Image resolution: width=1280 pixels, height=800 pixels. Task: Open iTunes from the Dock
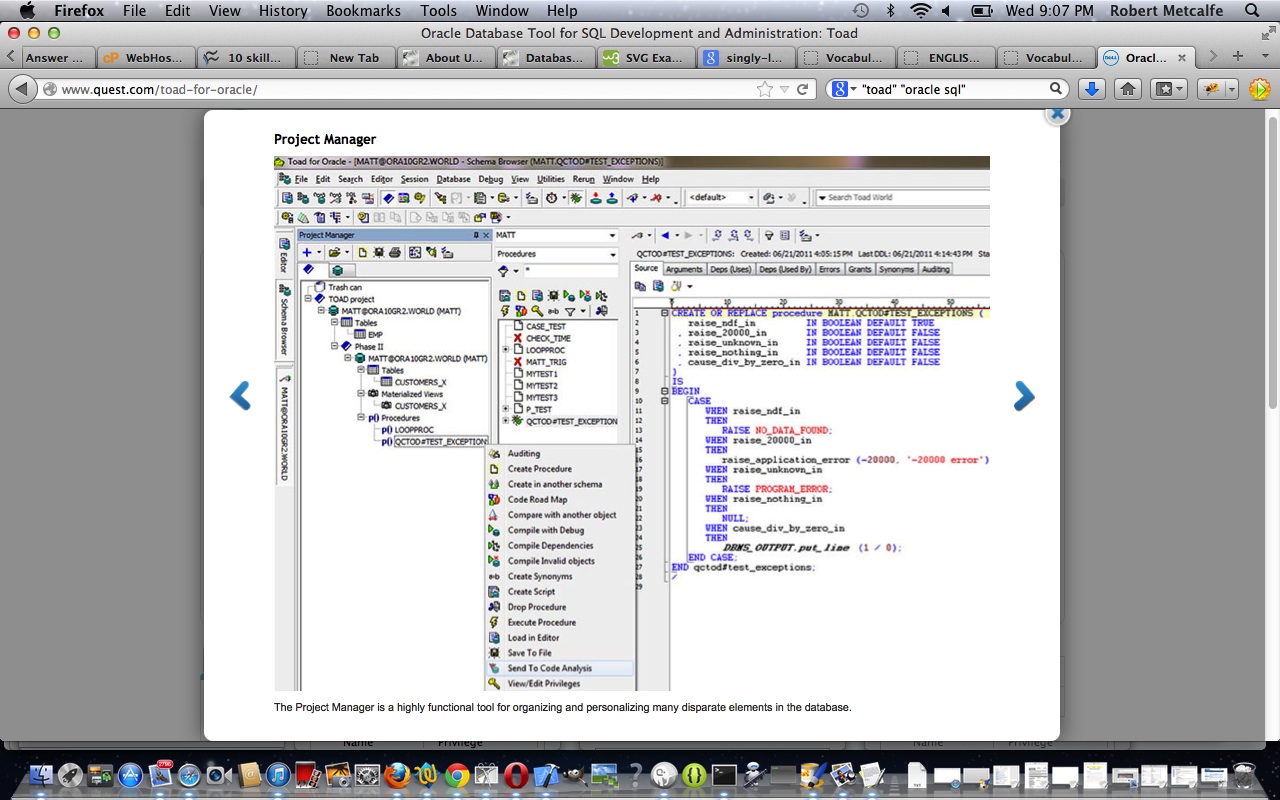(278, 775)
